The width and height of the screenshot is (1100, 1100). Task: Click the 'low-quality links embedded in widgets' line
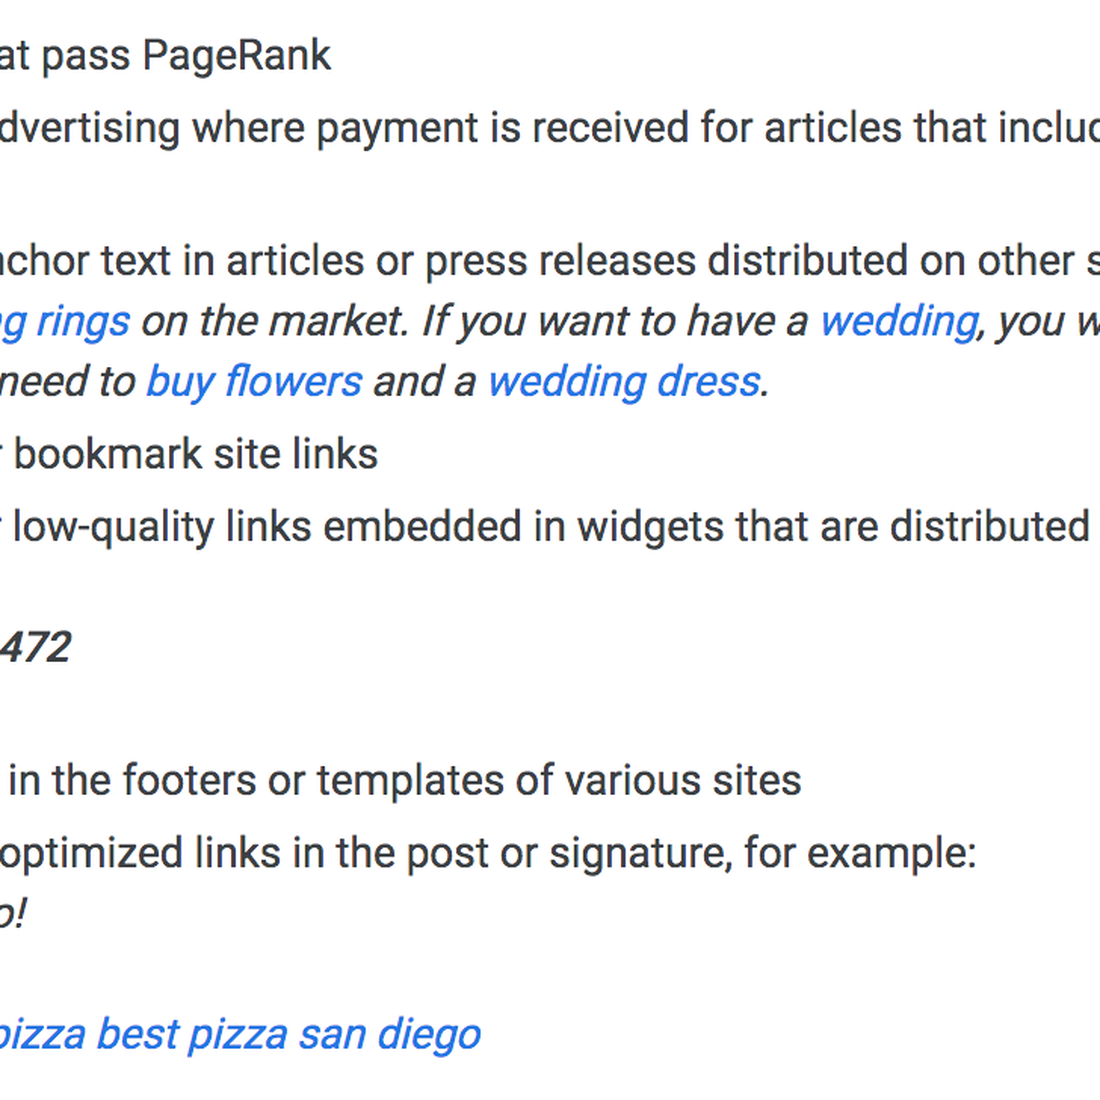tap(550, 527)
